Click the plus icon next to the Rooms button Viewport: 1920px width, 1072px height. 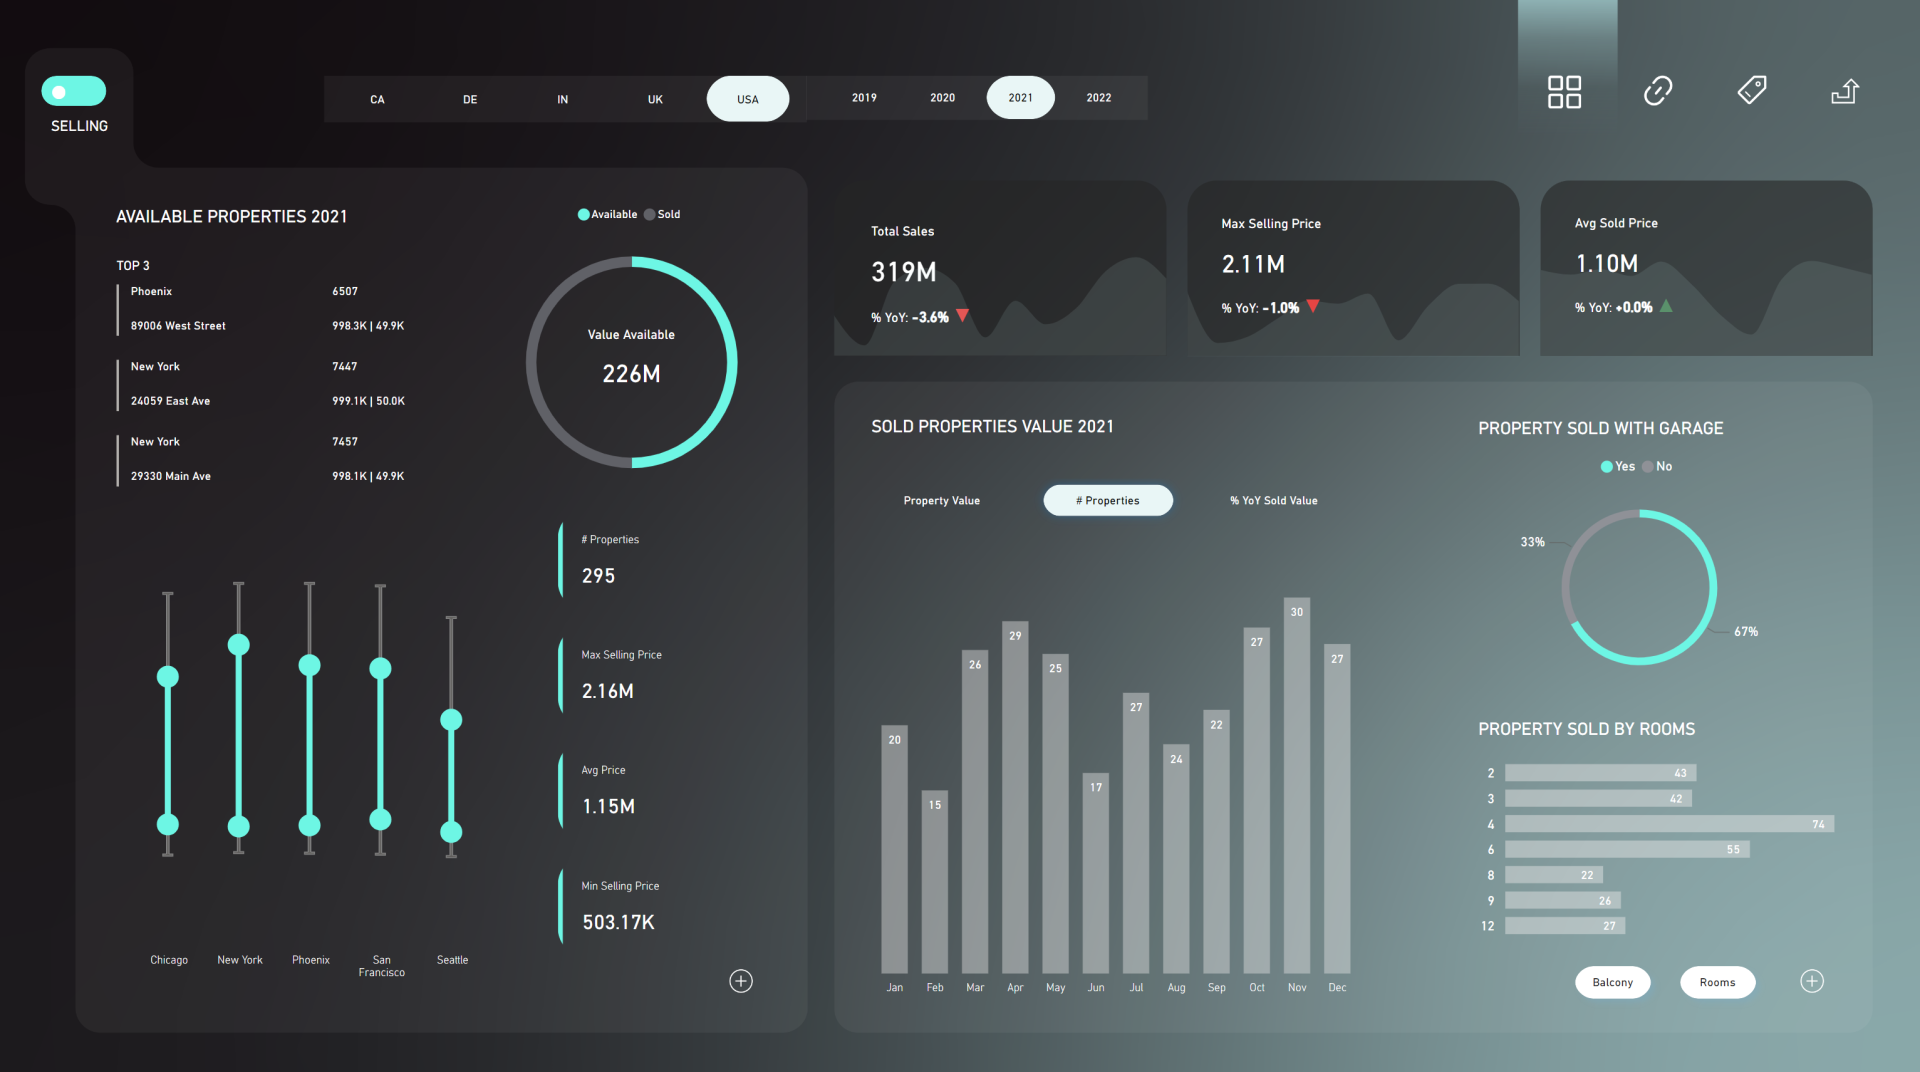pyautogui.click(x=1812, y=981)
